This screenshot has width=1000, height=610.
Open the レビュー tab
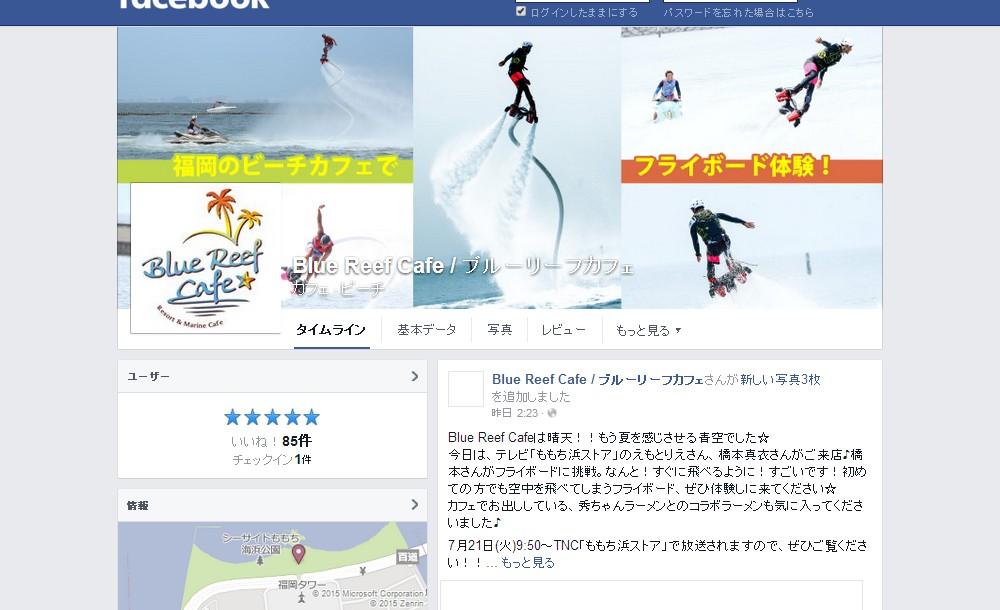click(563, 330)
